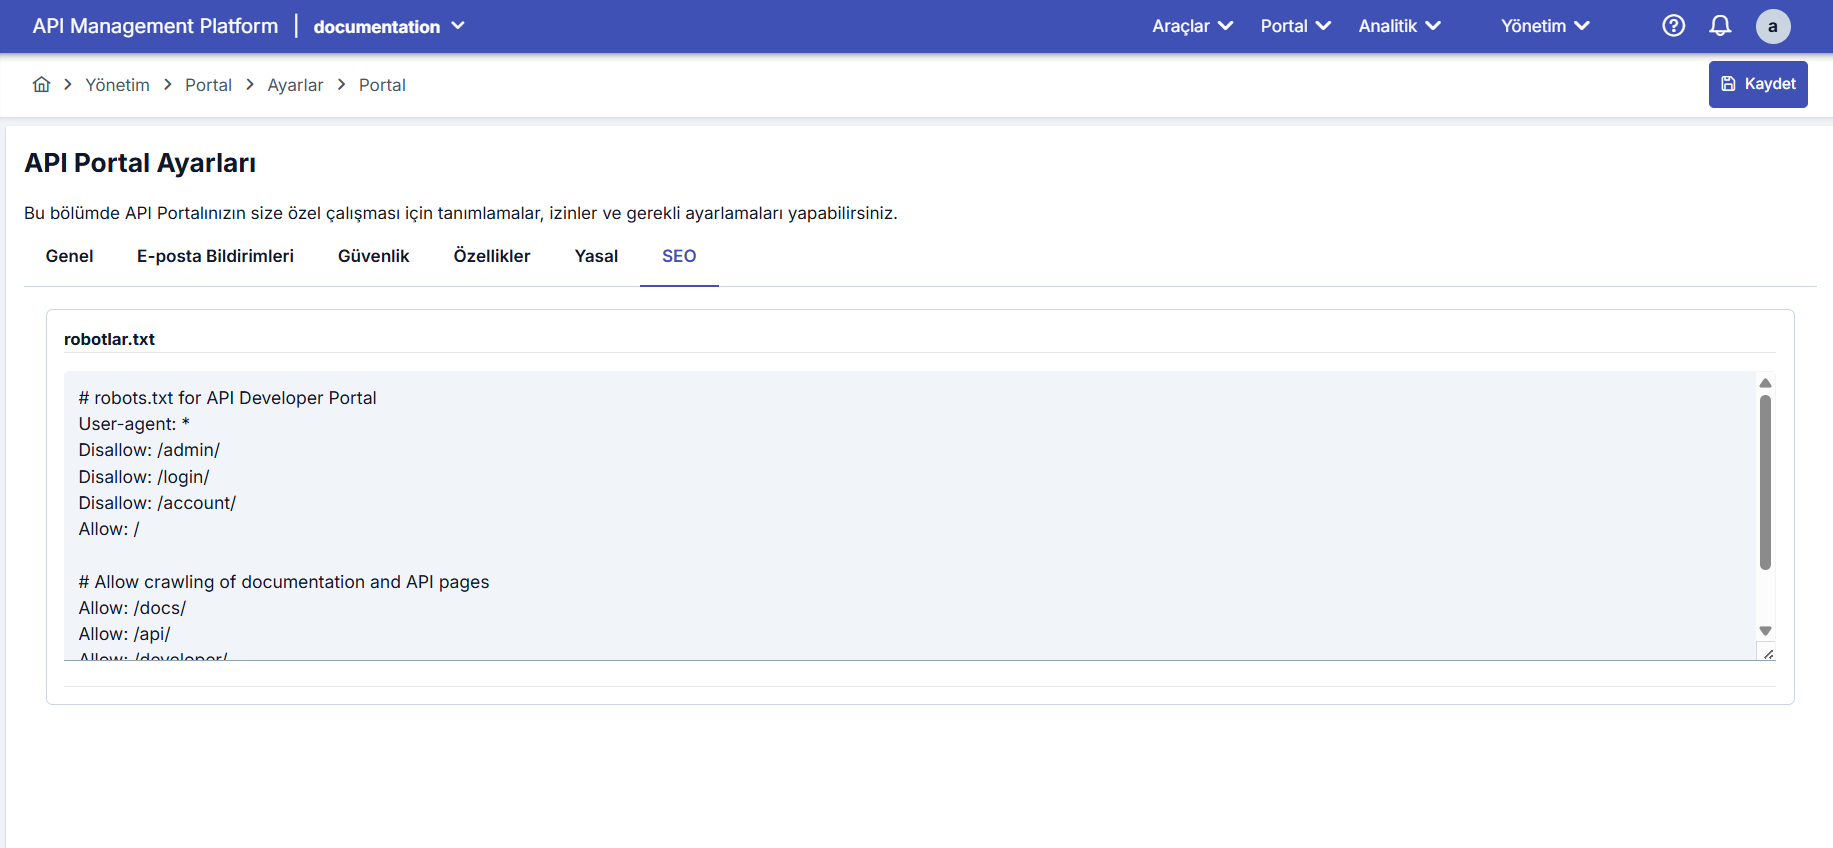Select the Güvenlik tab

(x=373, y=256)
